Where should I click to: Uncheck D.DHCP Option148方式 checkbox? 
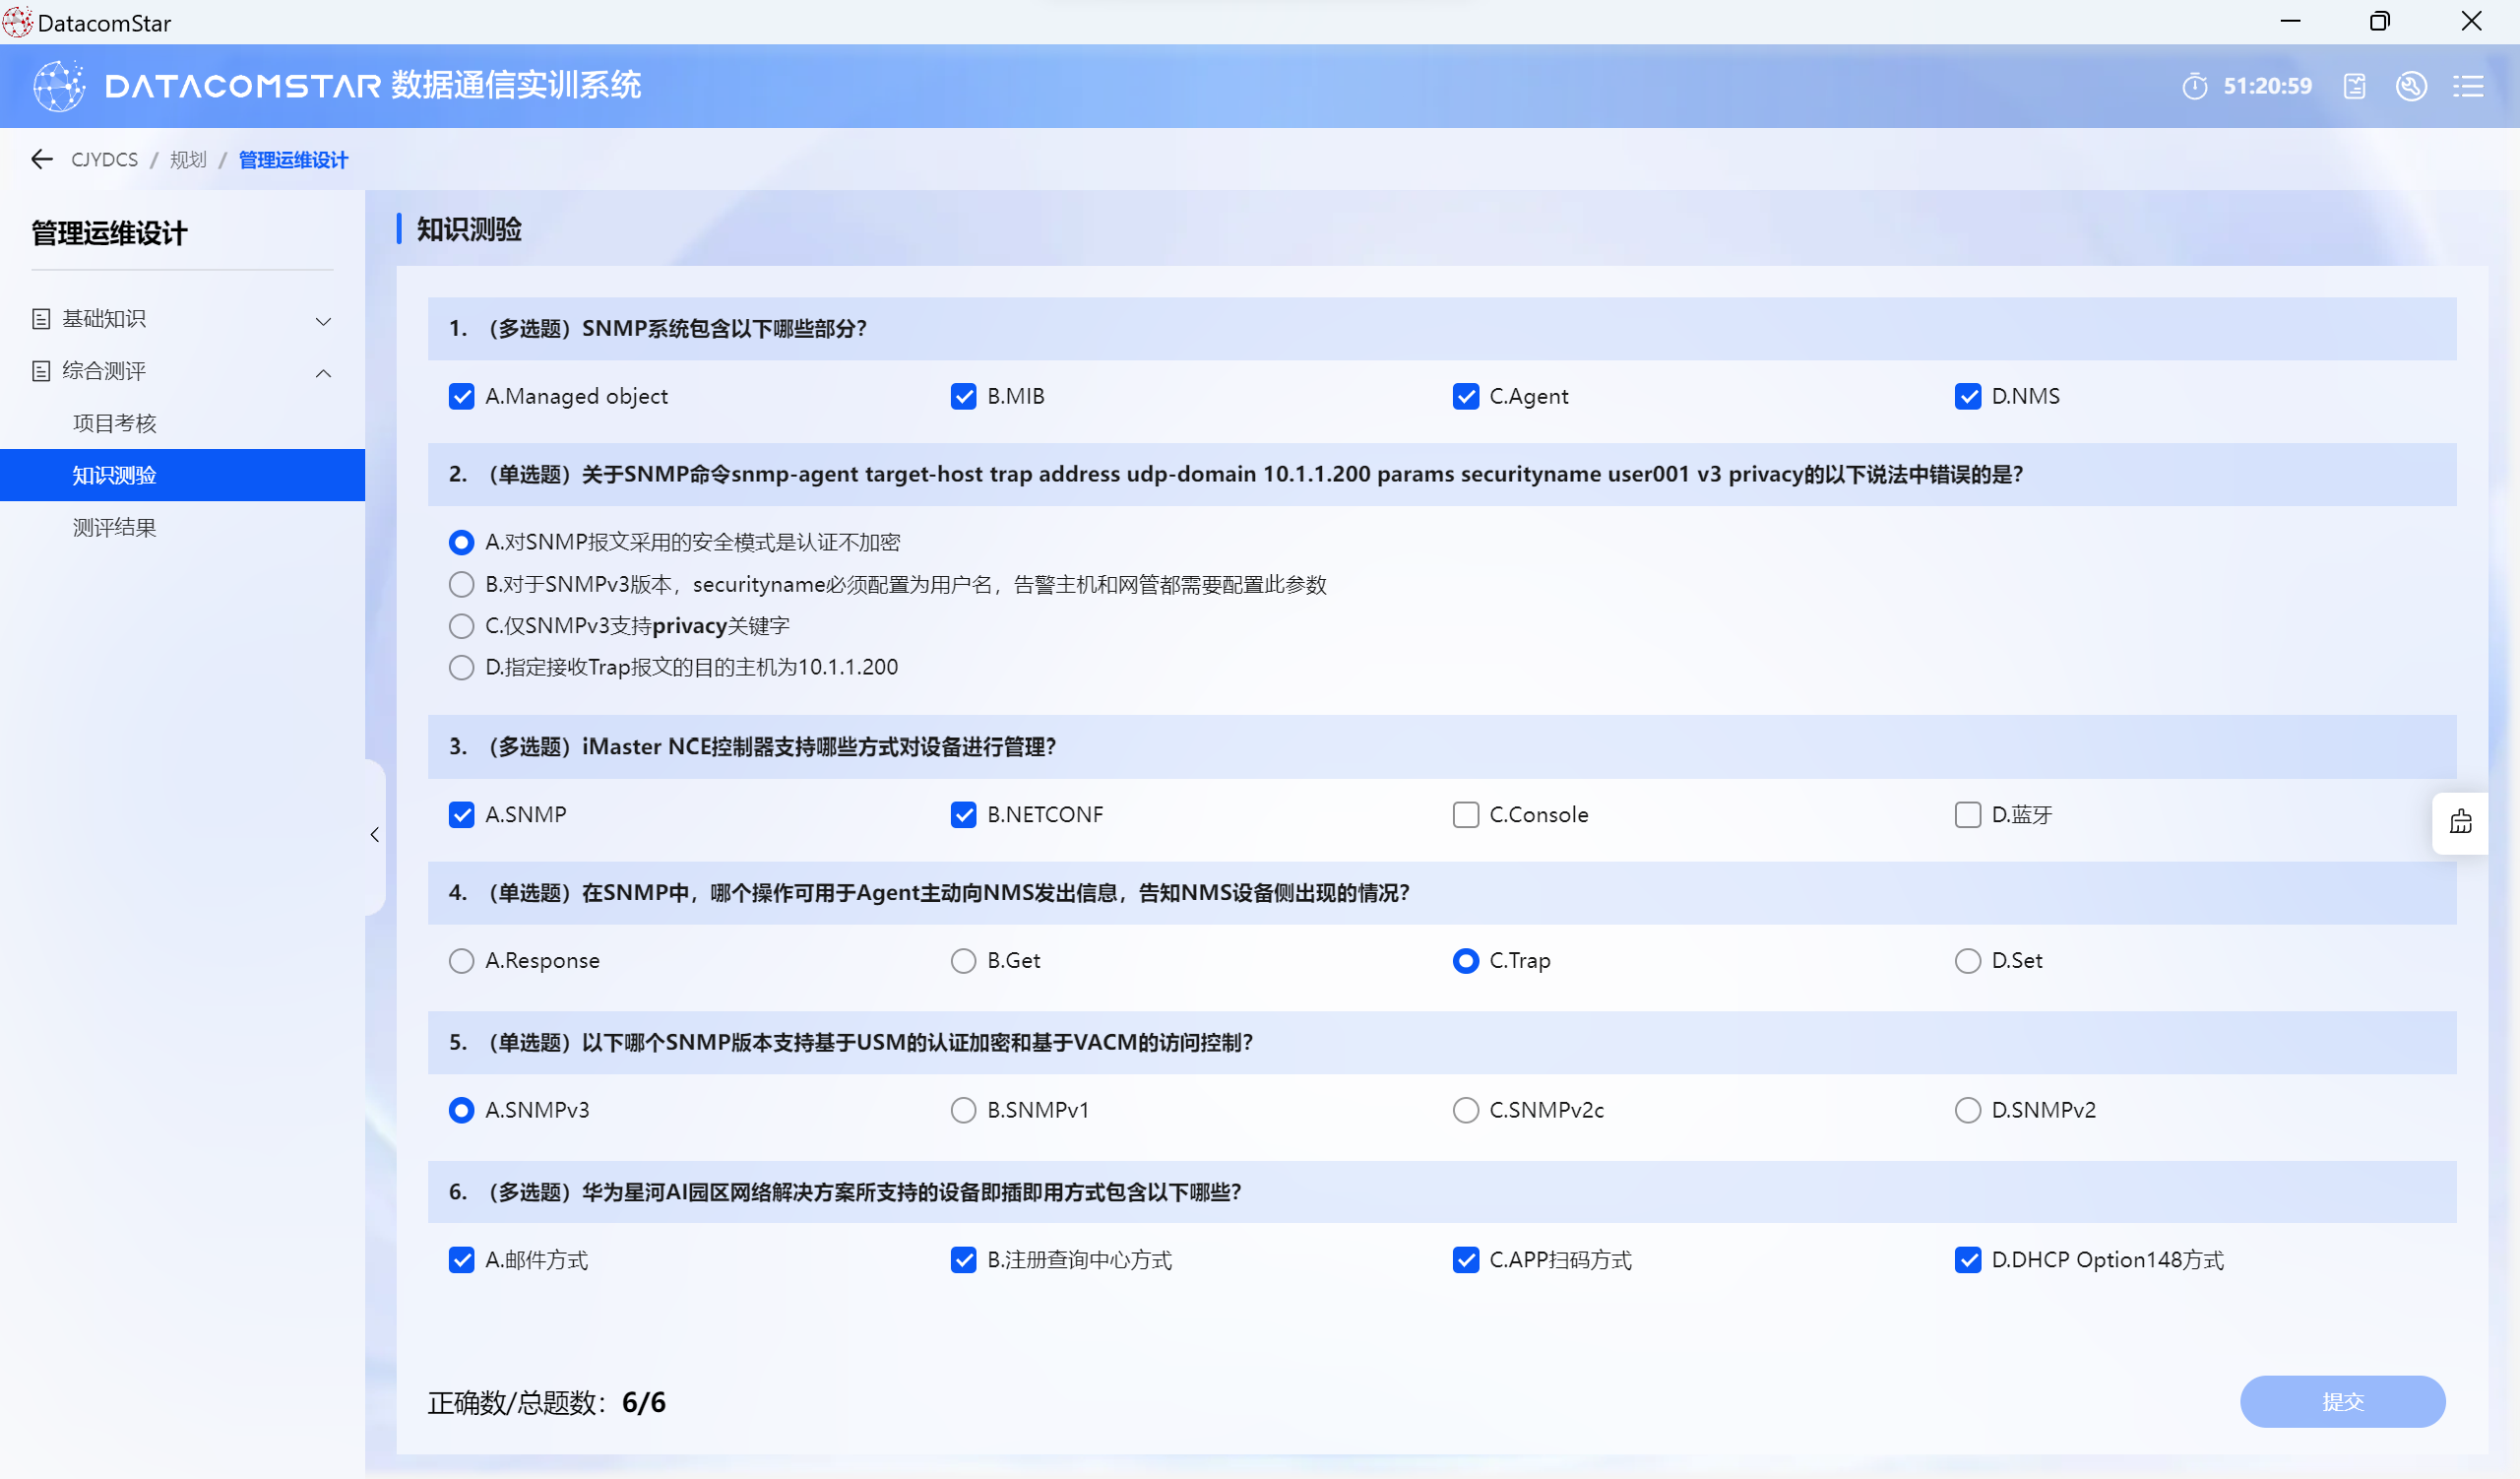(1967, 1259)
